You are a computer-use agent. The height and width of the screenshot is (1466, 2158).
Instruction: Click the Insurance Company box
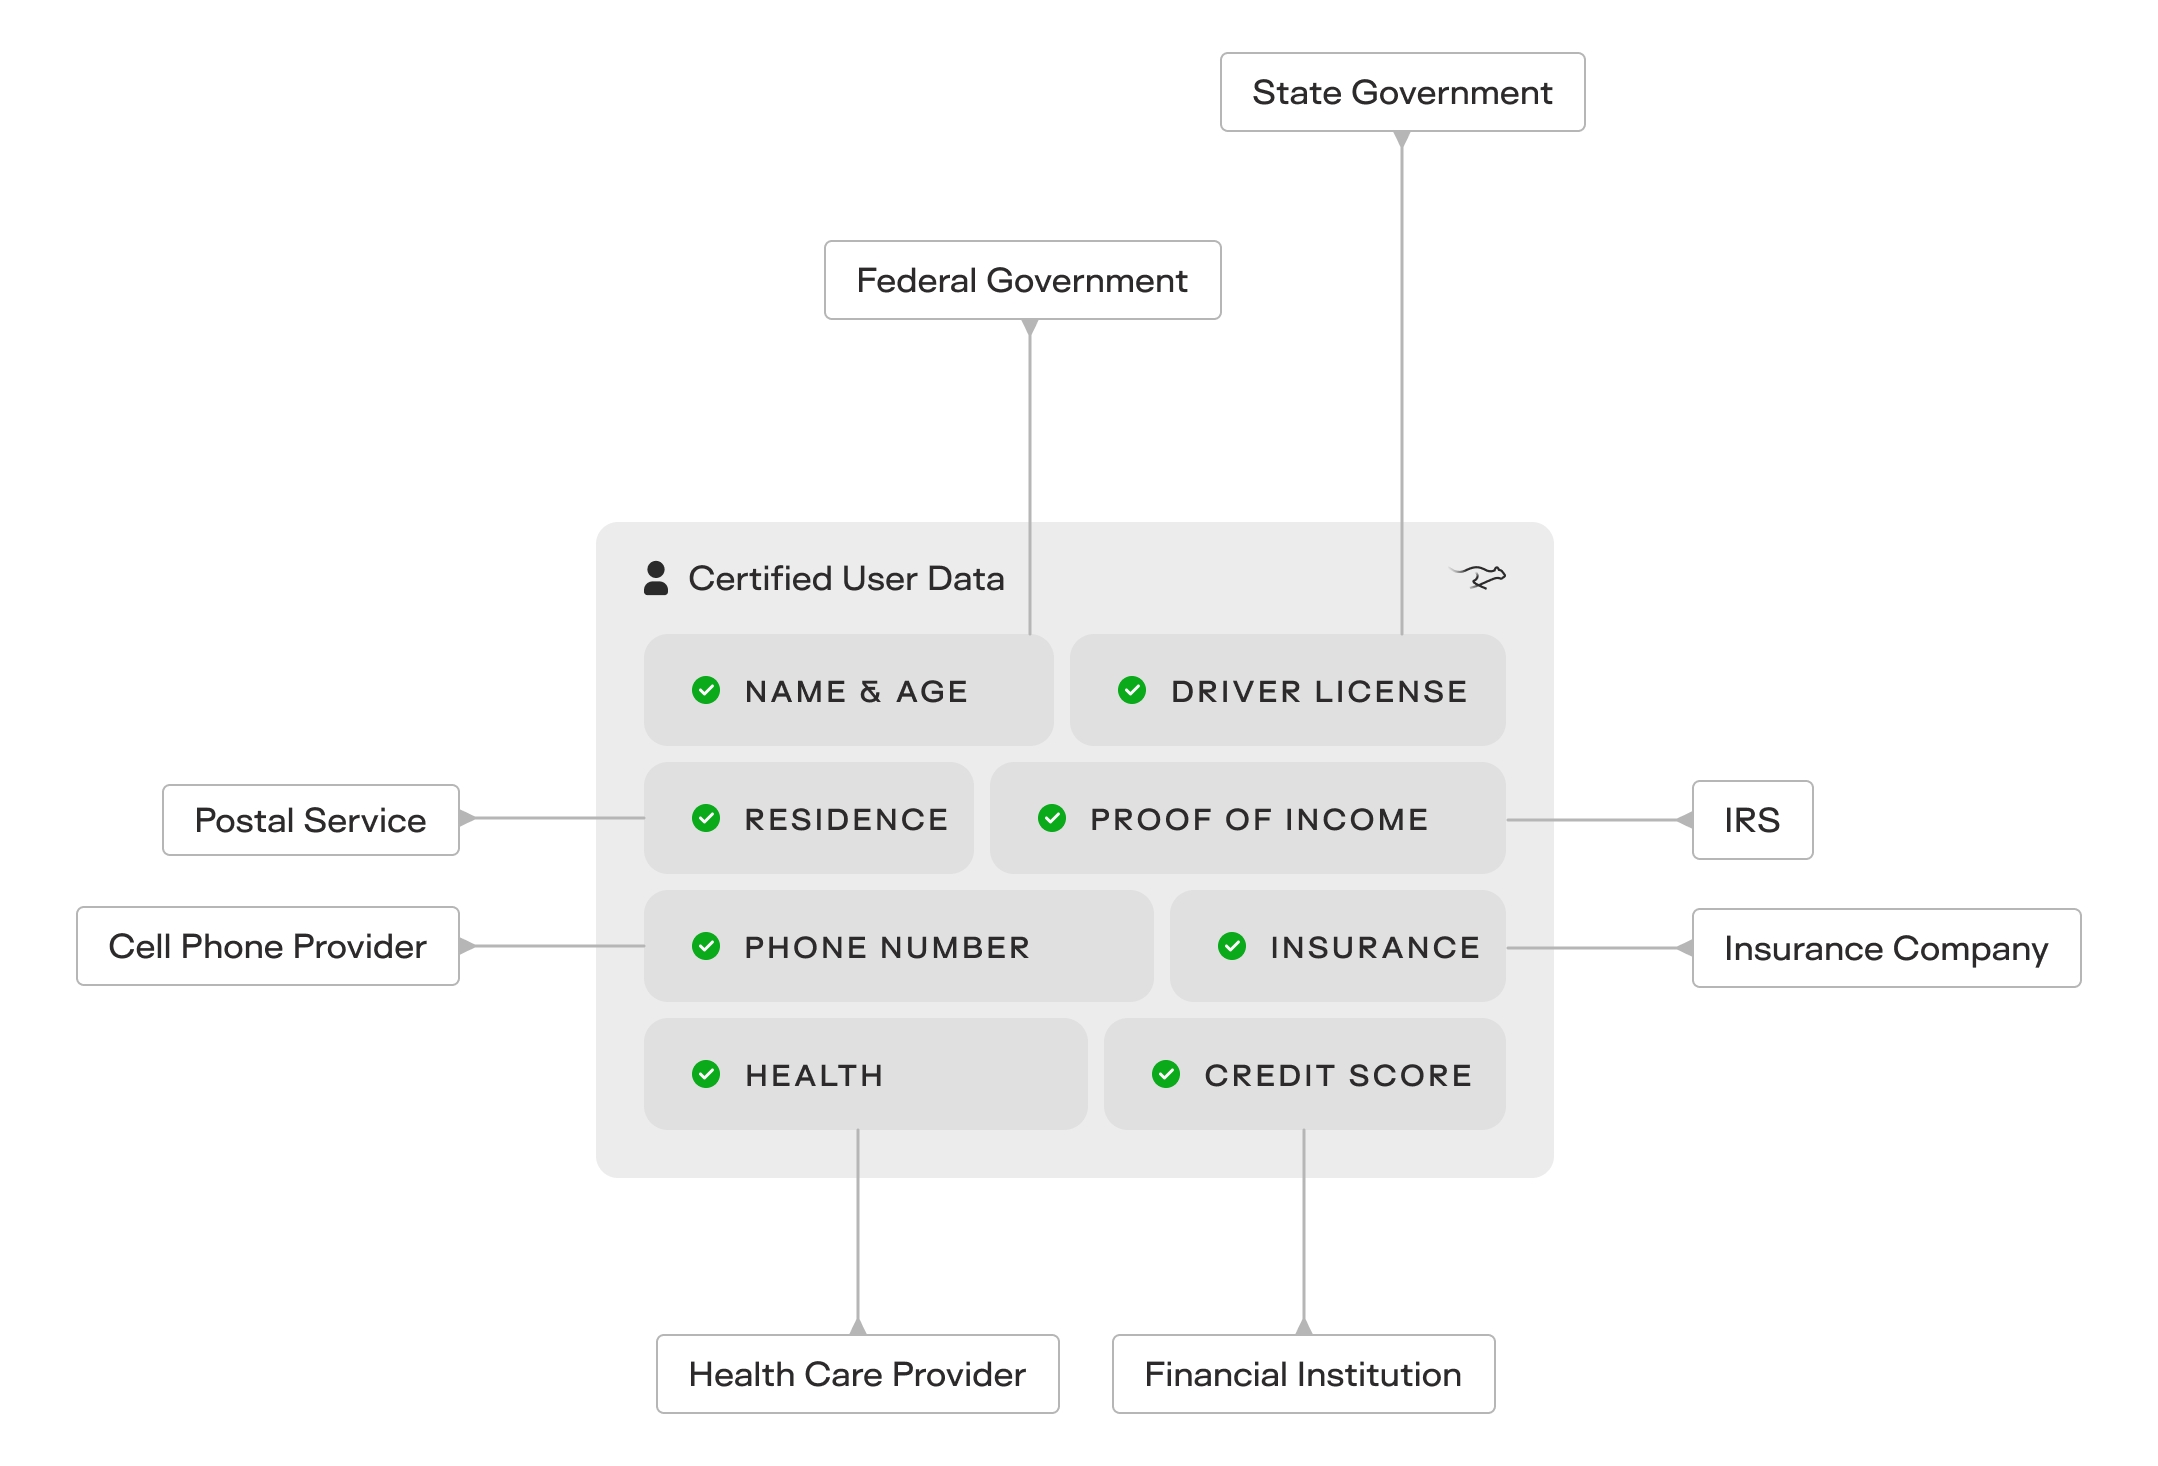(1886, 948)
